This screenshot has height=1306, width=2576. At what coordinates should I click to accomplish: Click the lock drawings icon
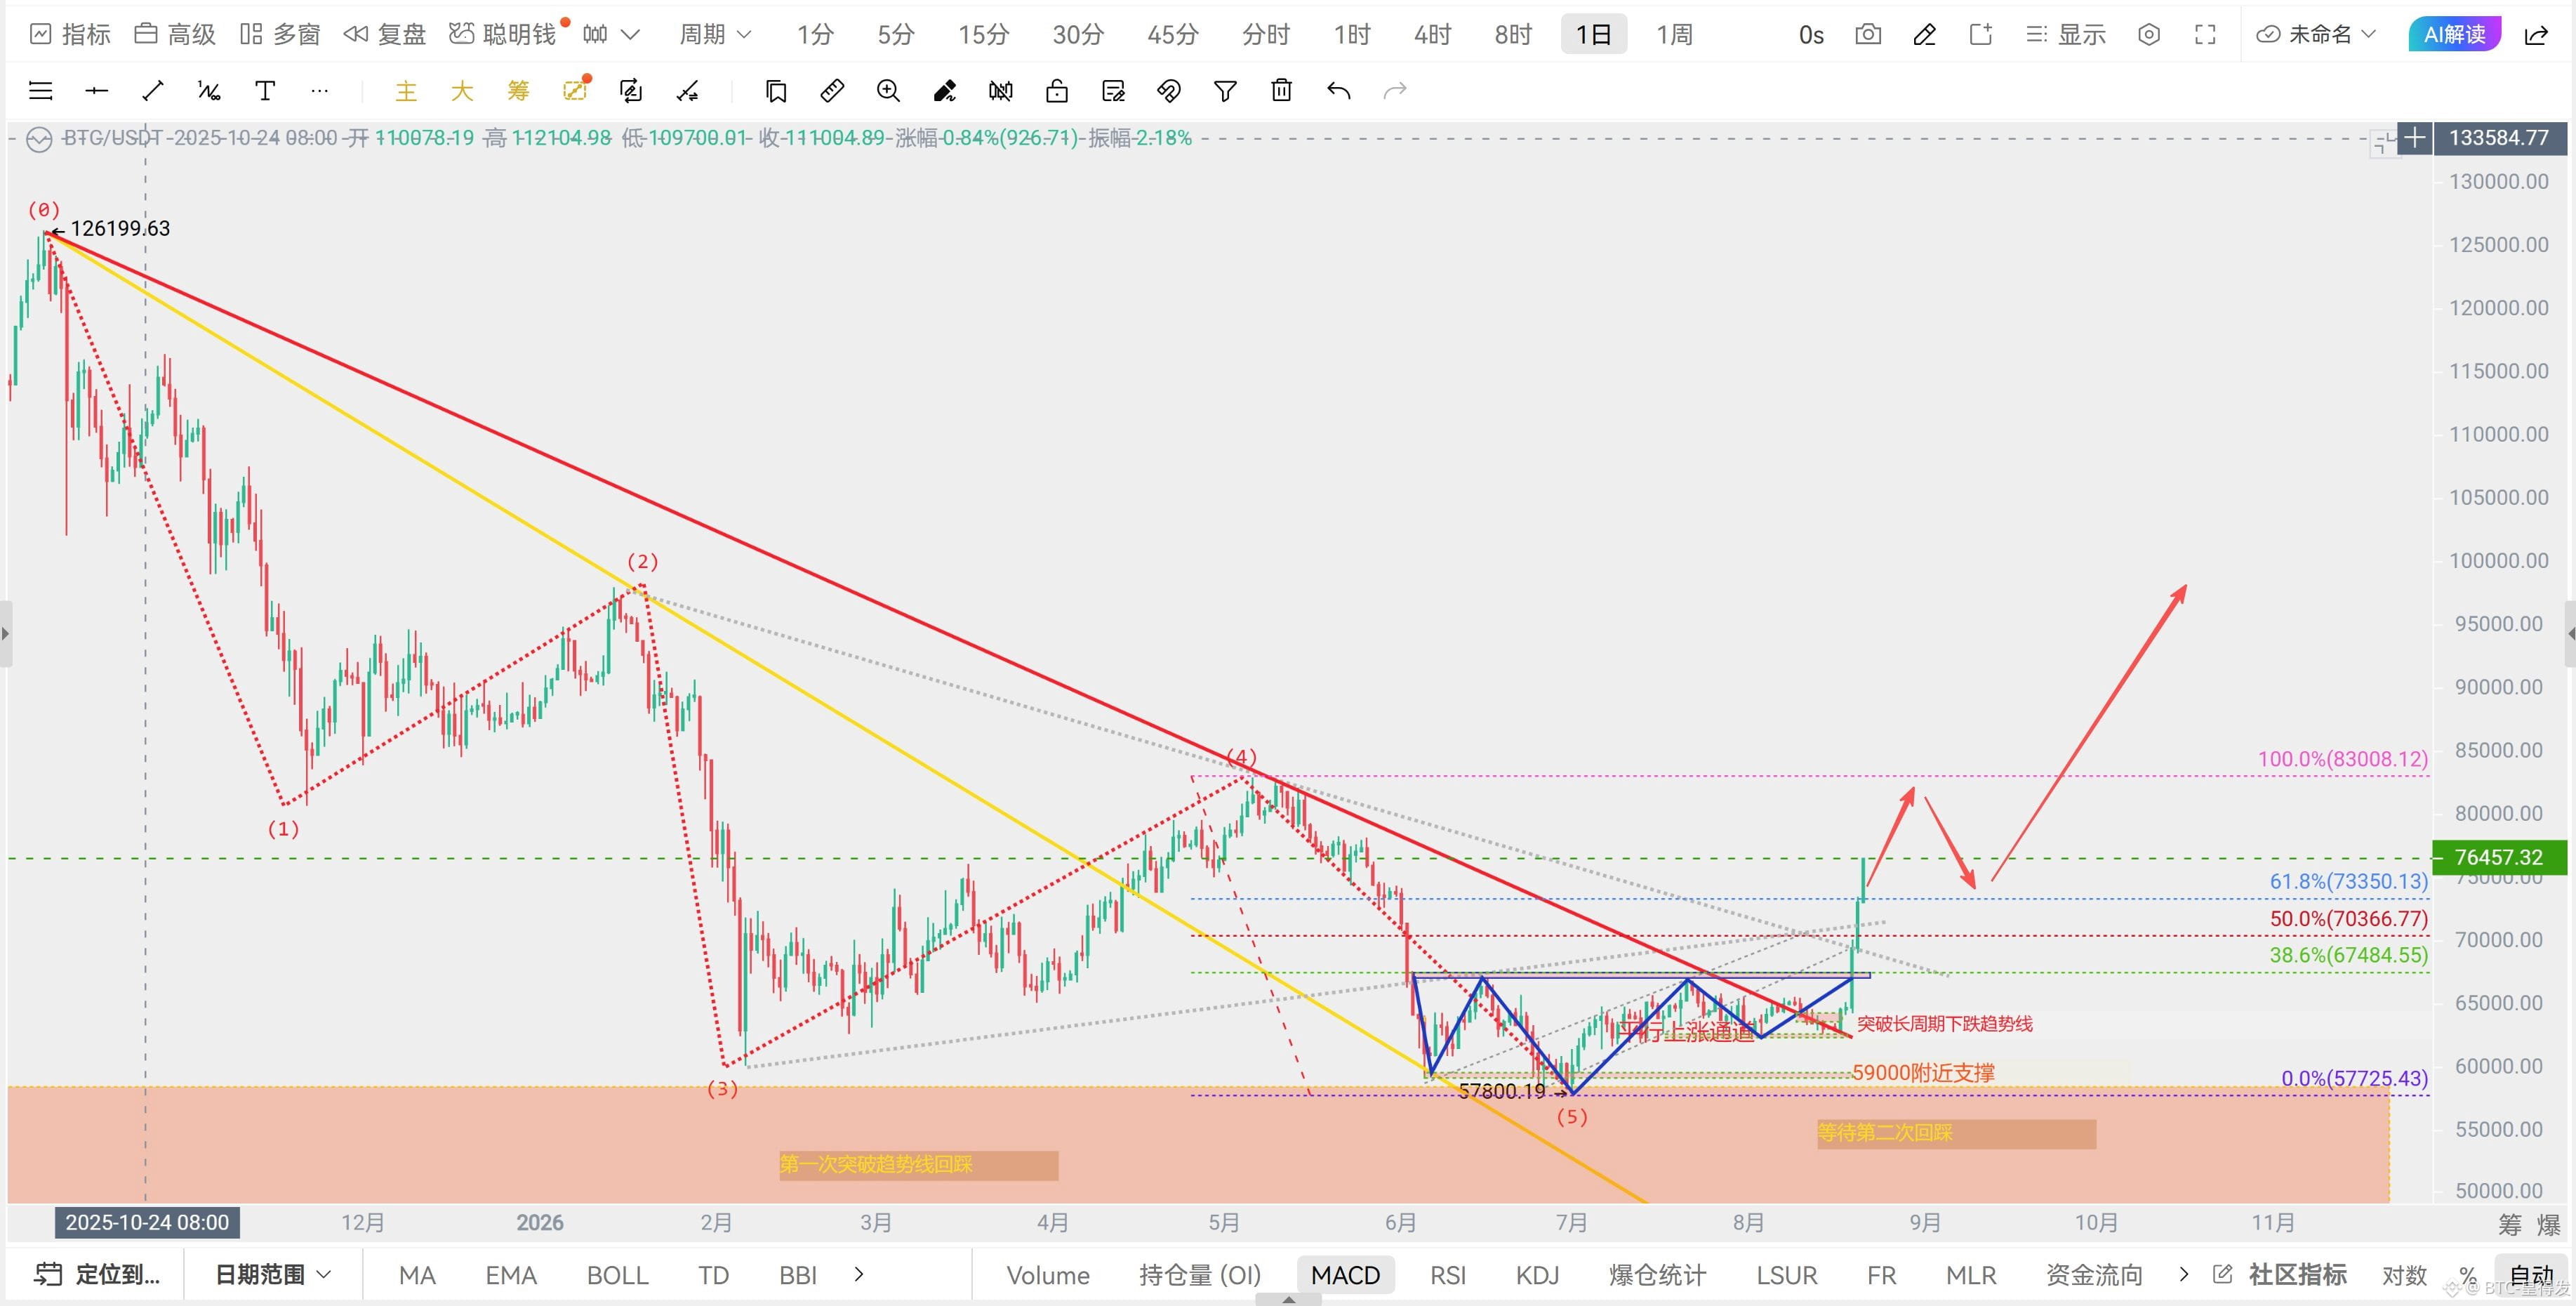click(x=1057, y=92)
